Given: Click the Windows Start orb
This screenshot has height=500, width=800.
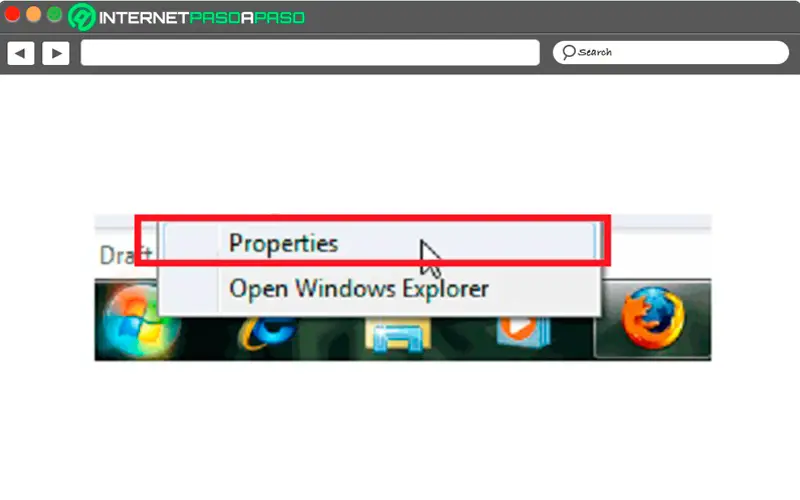Looking at the screenshot, I should (x=140, y=322).
